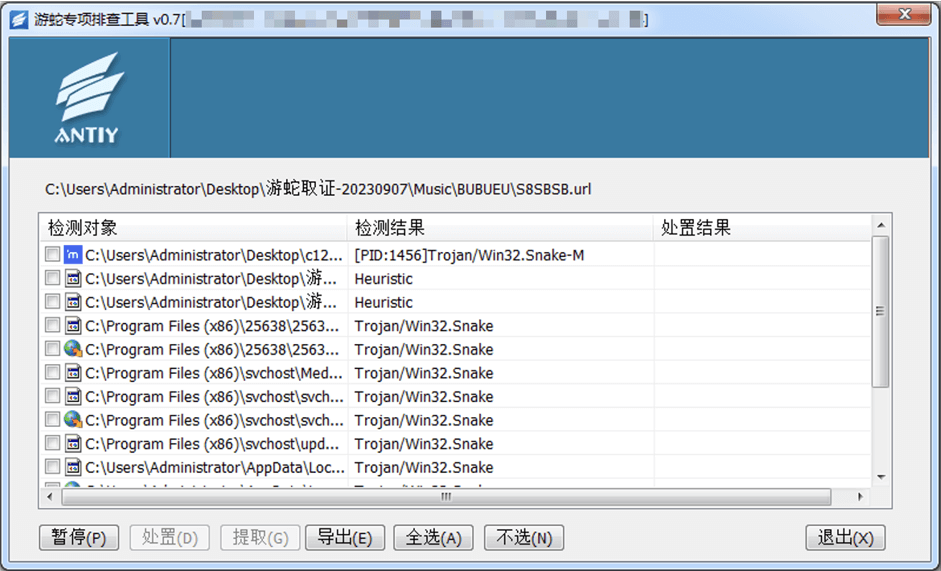Close the 游蛇专项排查工具 window
This screenshot has width=941, height=571.
(904, 14)
